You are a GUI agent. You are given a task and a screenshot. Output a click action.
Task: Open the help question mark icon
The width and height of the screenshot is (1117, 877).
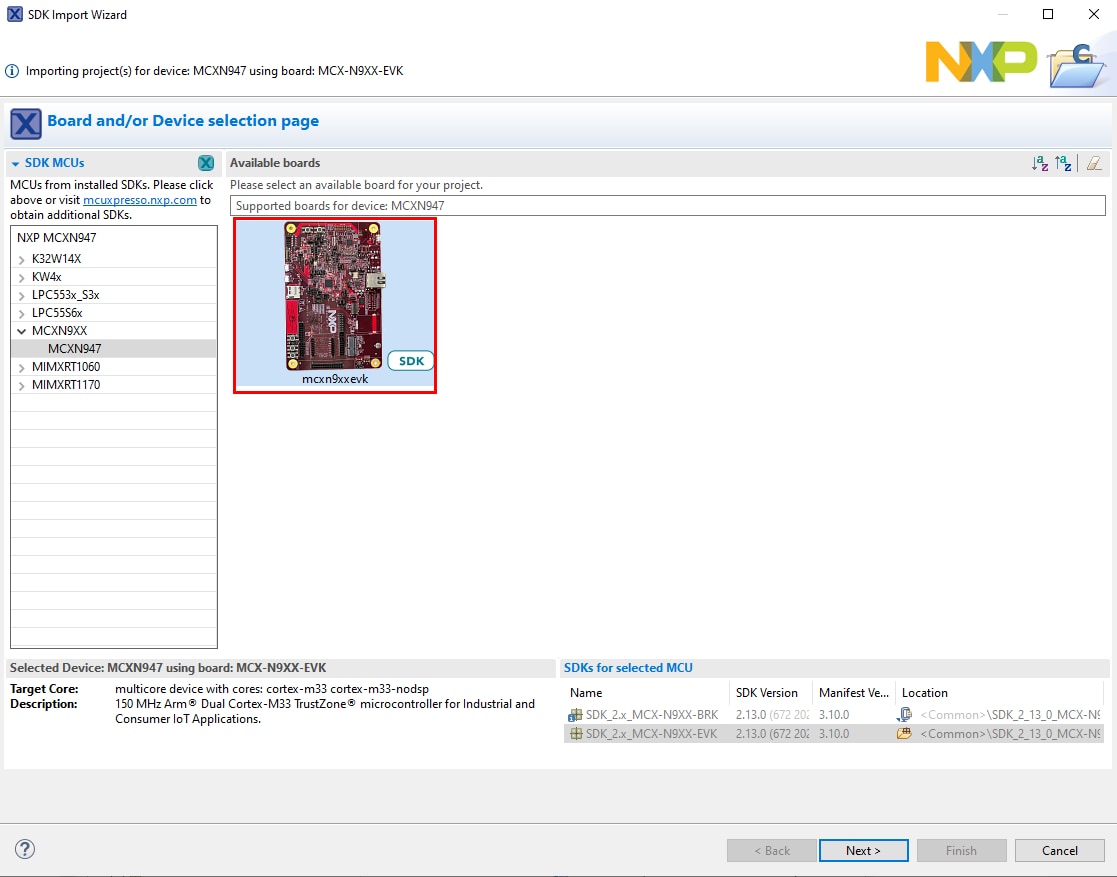point(25,849)
